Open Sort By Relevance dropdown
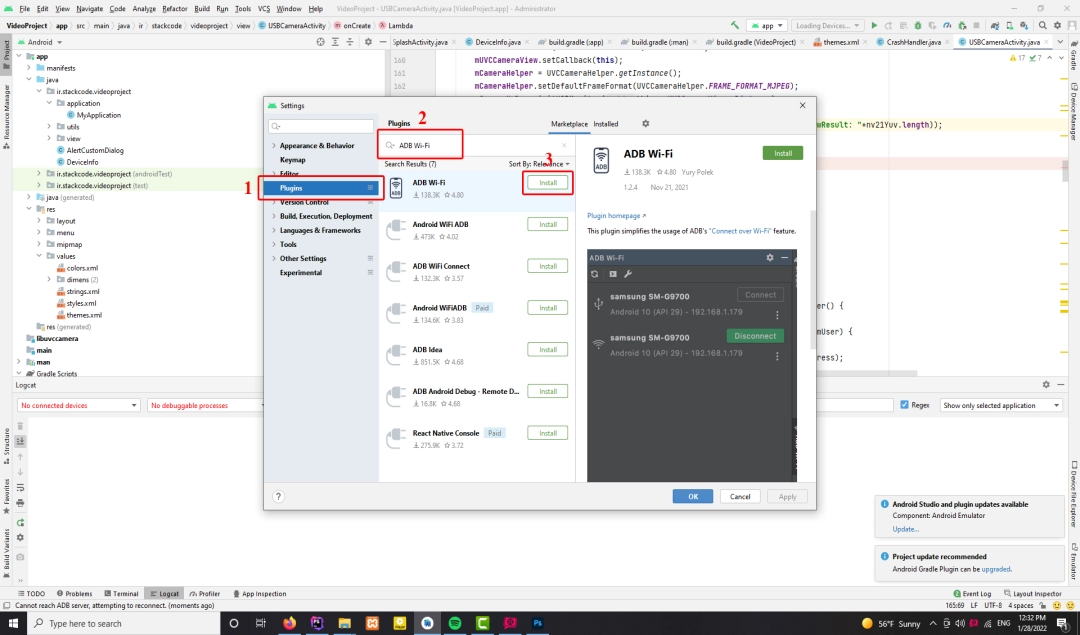The height and width of the screenshot is (635, 1080). (539, 164)
